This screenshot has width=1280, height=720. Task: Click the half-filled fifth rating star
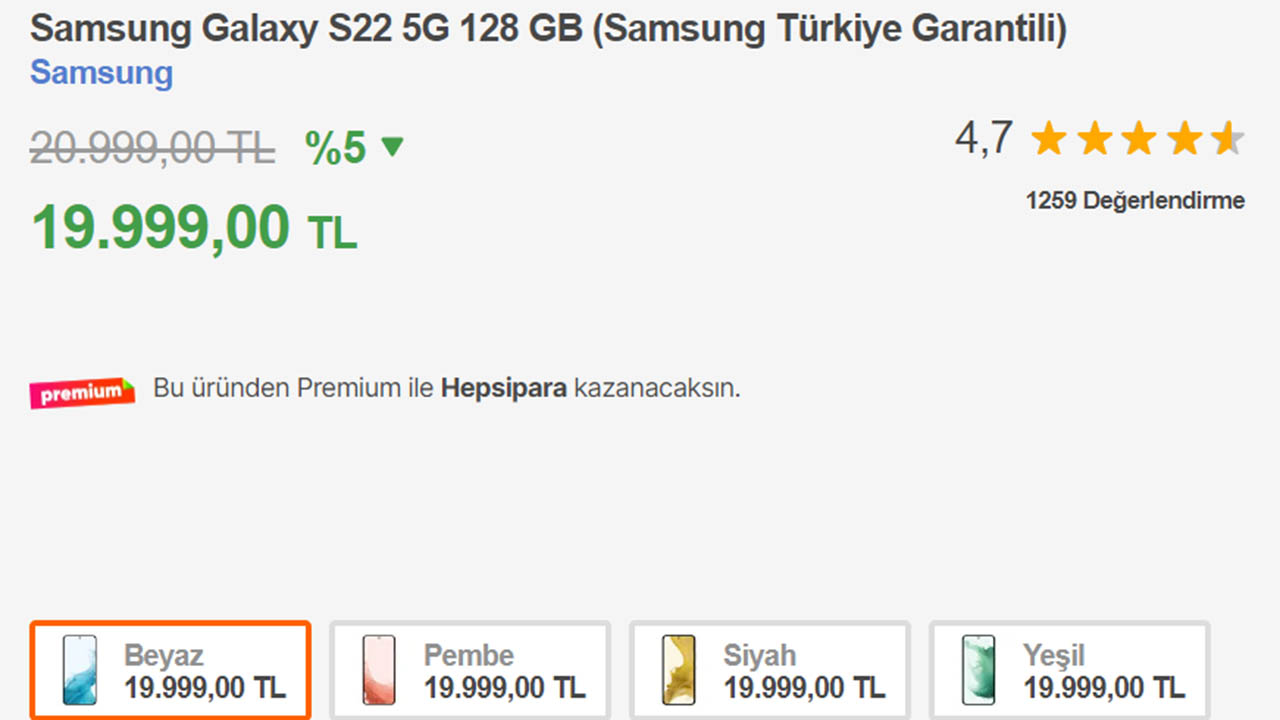point(1227,139)
